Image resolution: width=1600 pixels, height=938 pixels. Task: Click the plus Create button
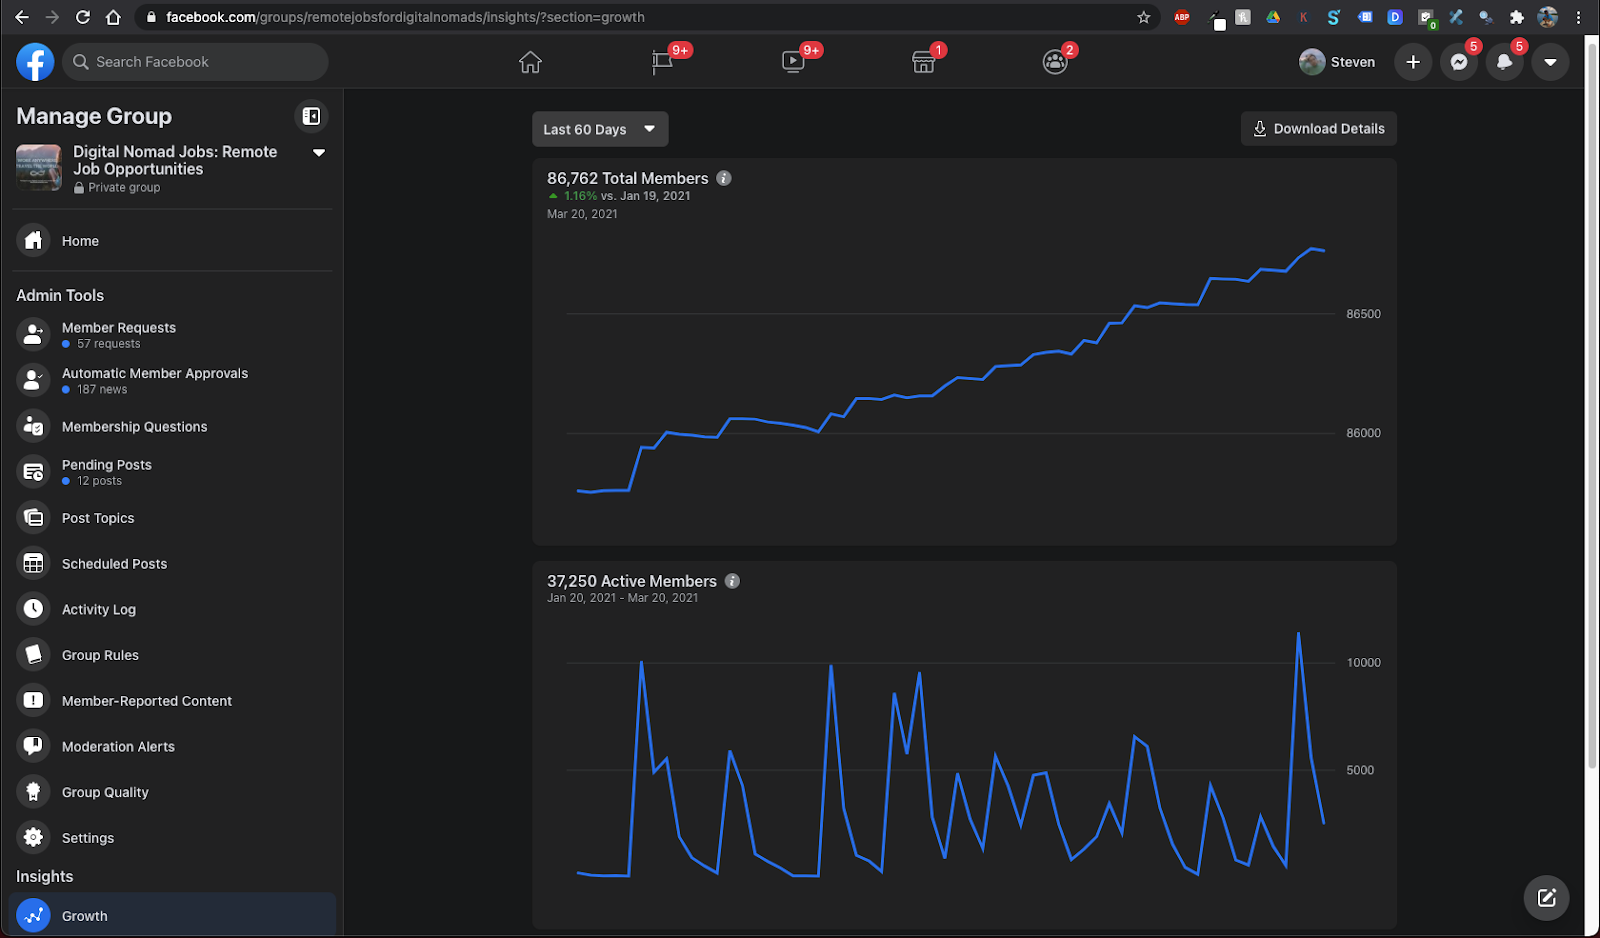(x=1413, y=62)
